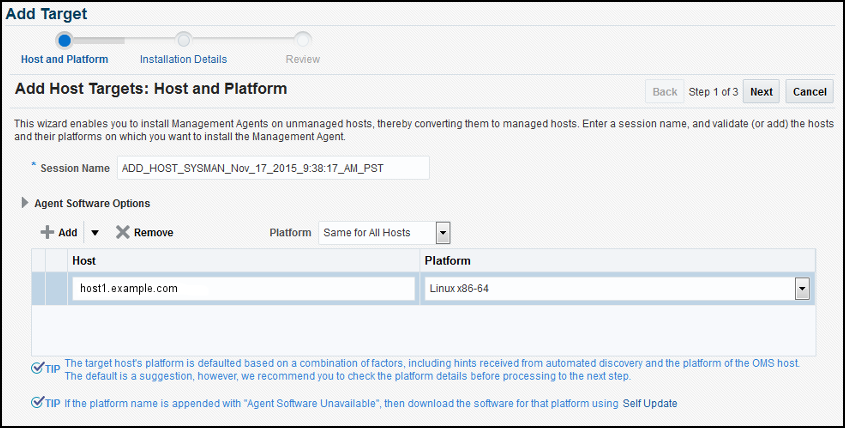
Task: Open the Self Update link
Action: point(650,403)
